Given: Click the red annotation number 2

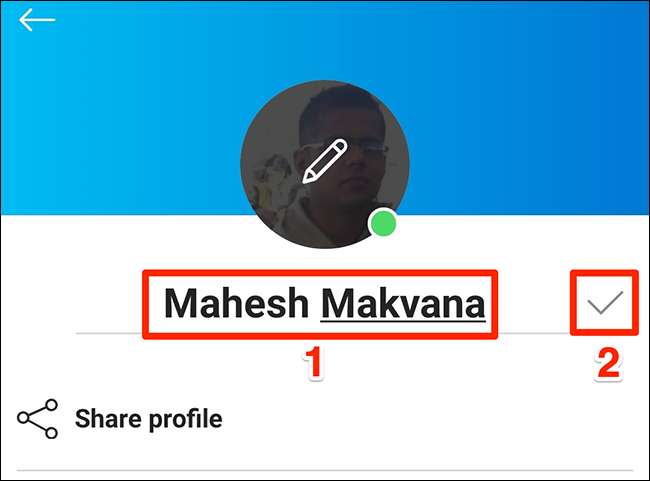Looking at the screenshot, I should (x=608, y=364).
